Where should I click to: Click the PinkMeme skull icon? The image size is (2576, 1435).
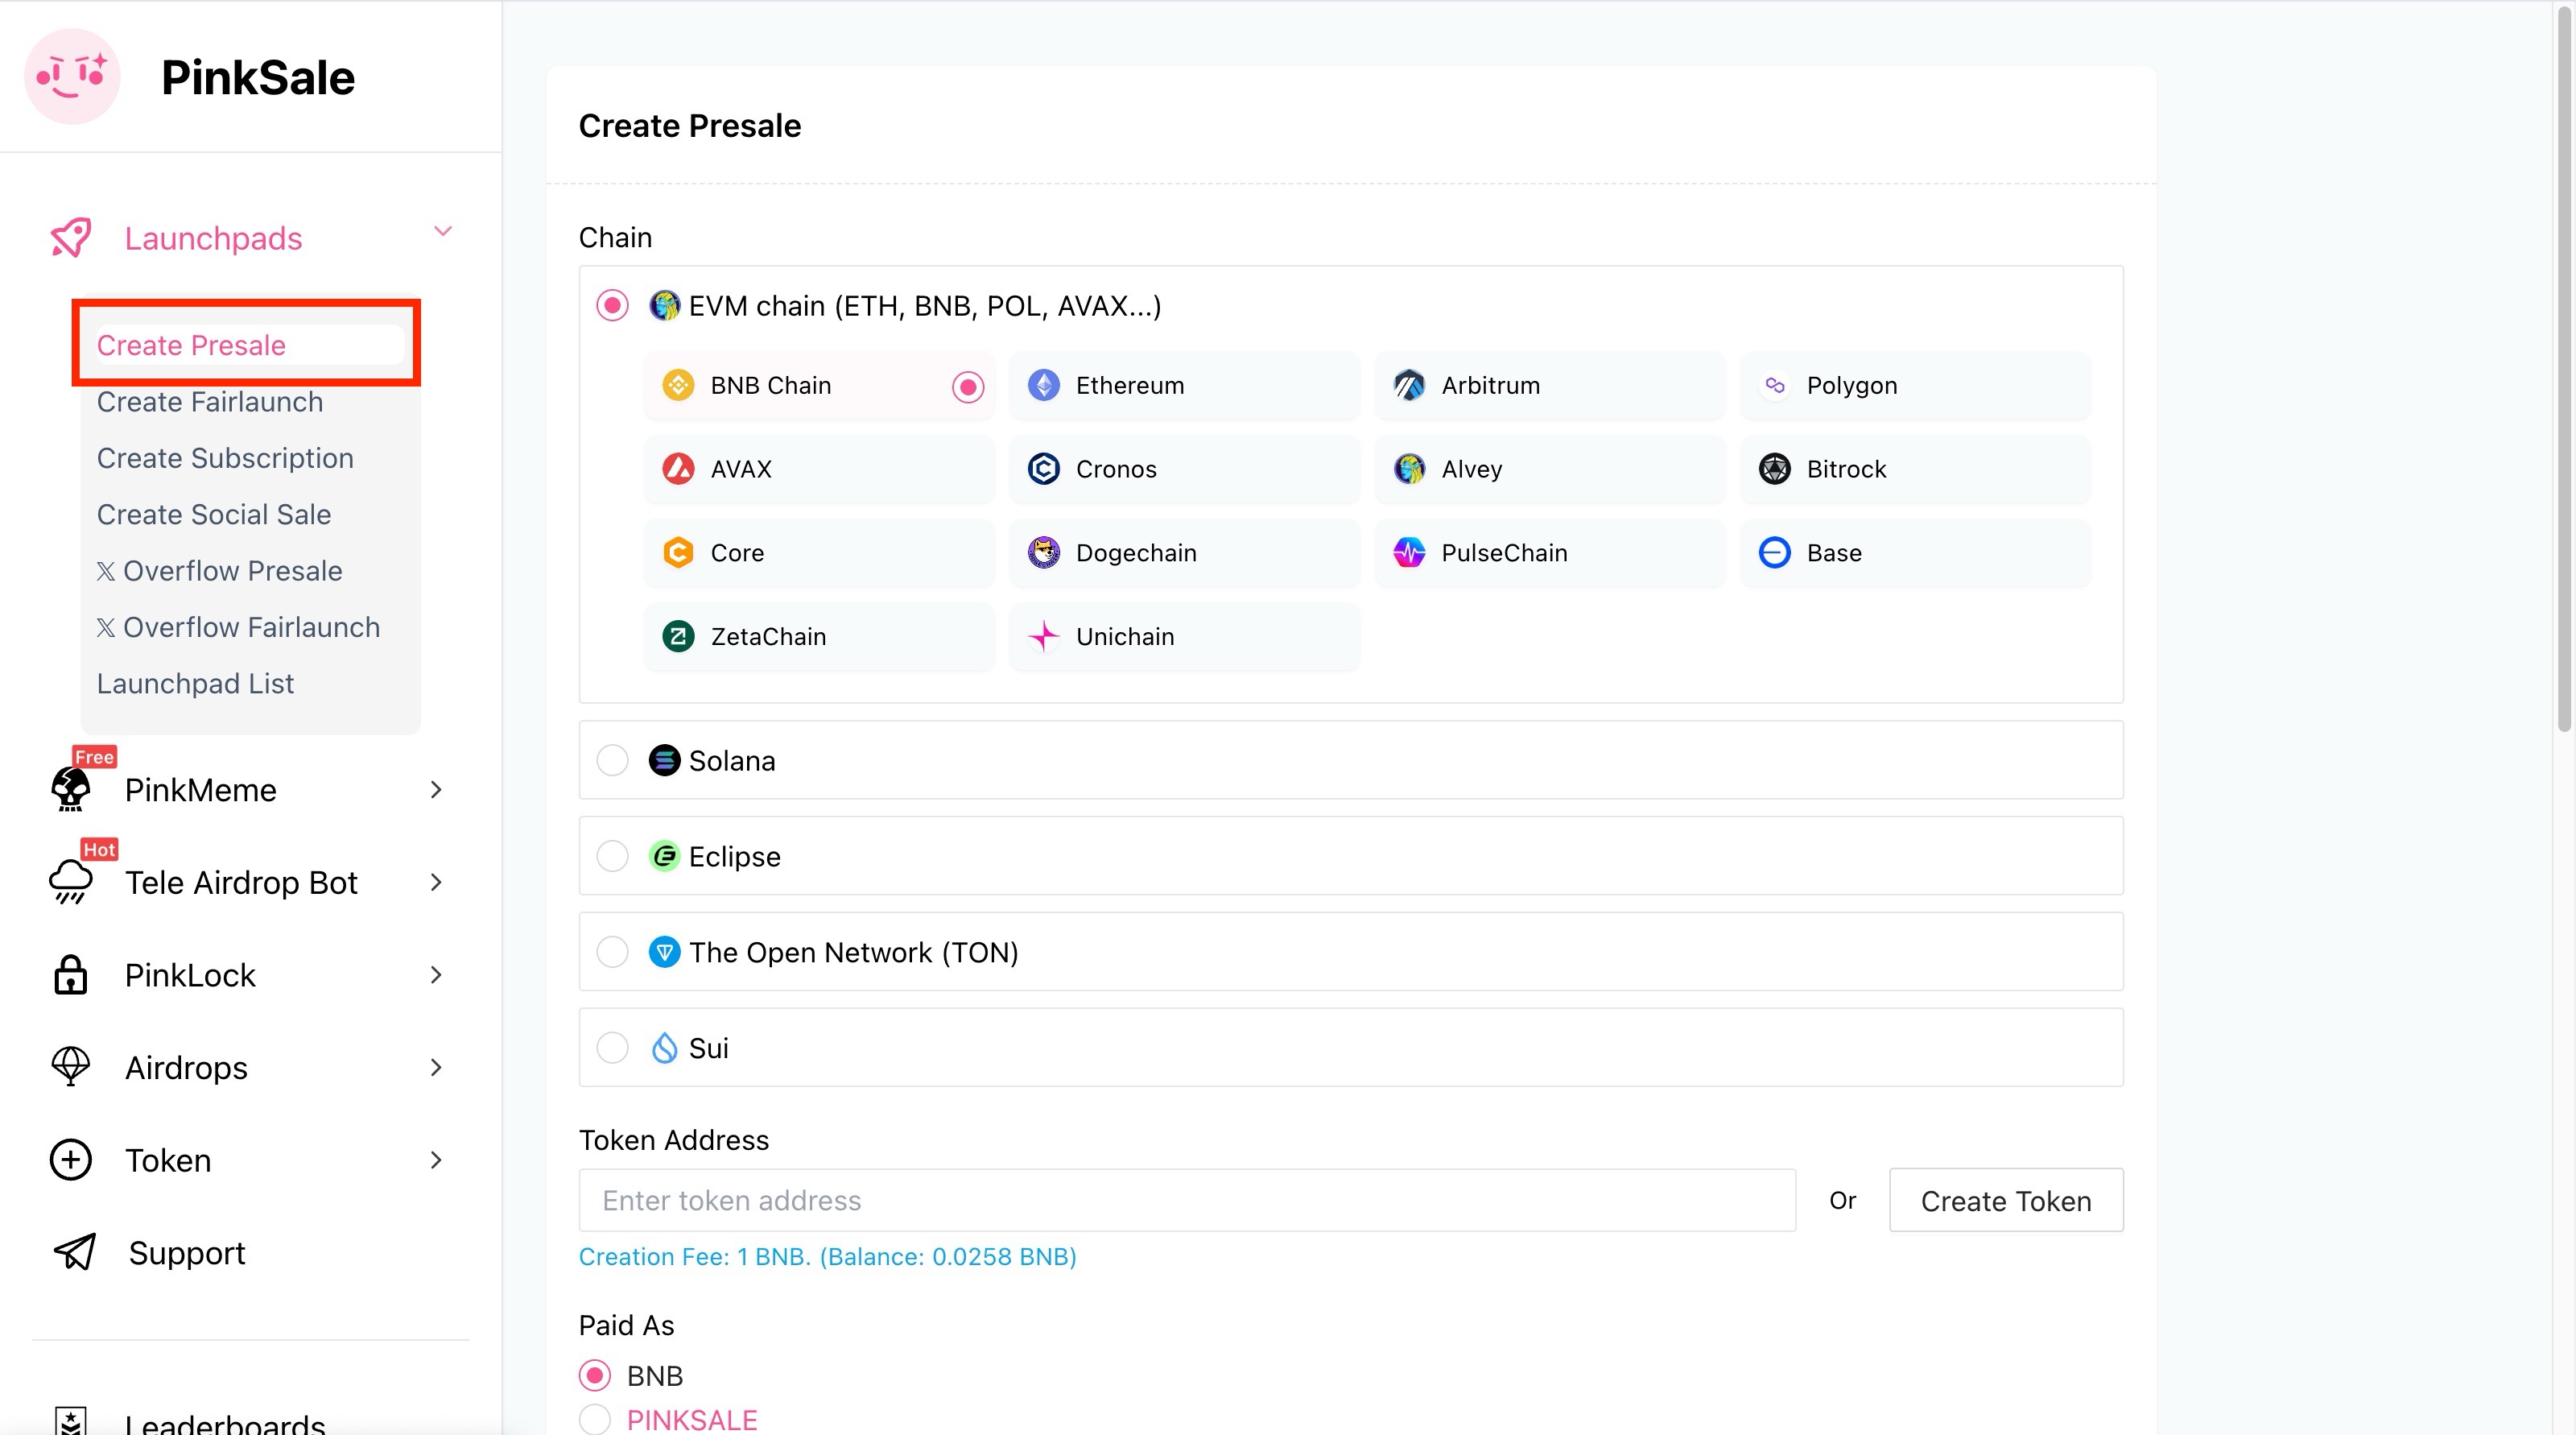click(71, 789)
